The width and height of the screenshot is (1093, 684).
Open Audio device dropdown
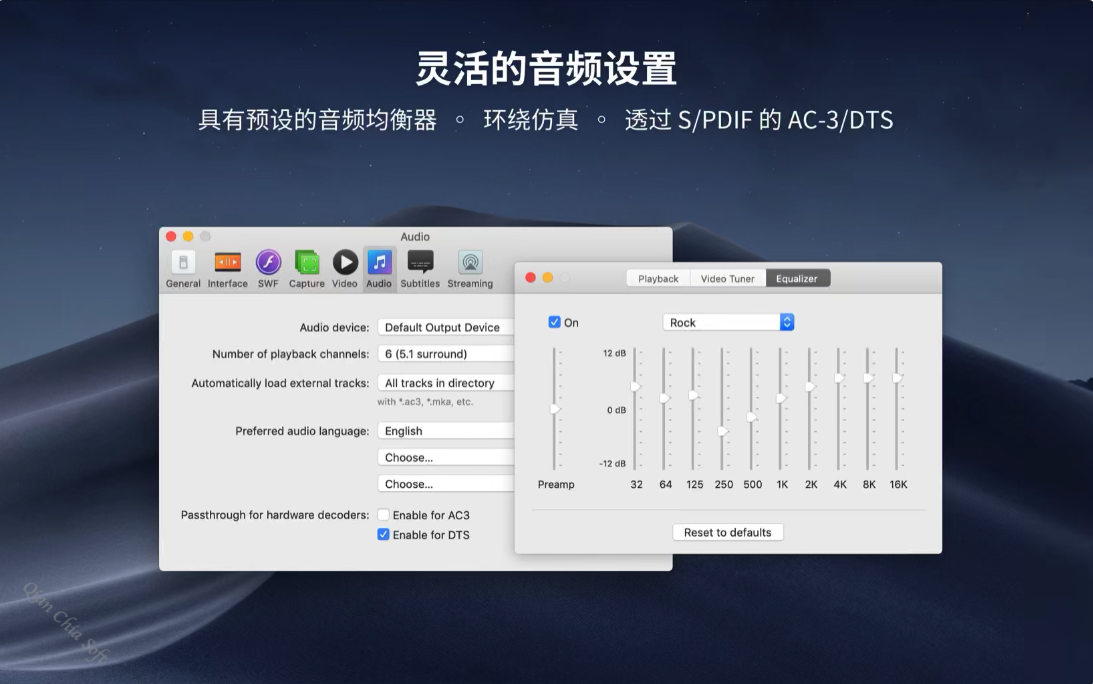(446, 327)
